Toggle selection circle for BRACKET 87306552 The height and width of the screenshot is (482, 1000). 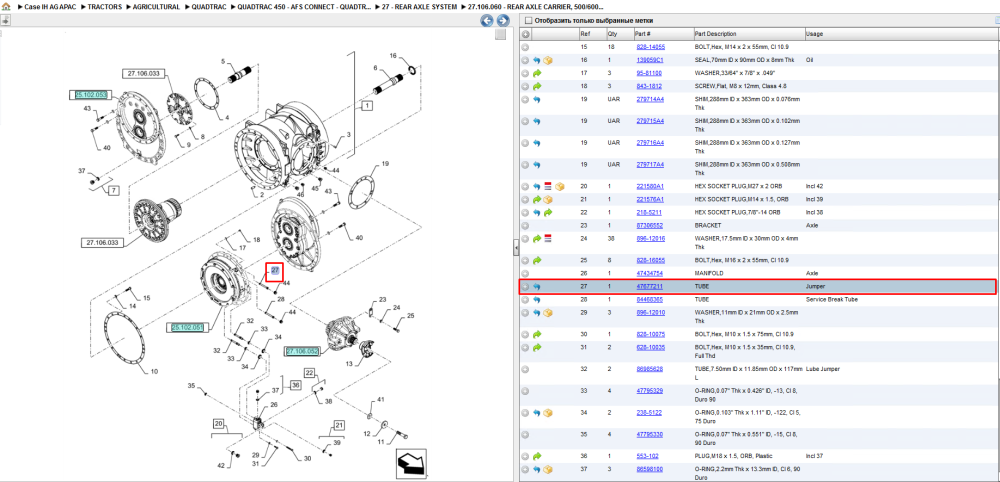[525, 225]
